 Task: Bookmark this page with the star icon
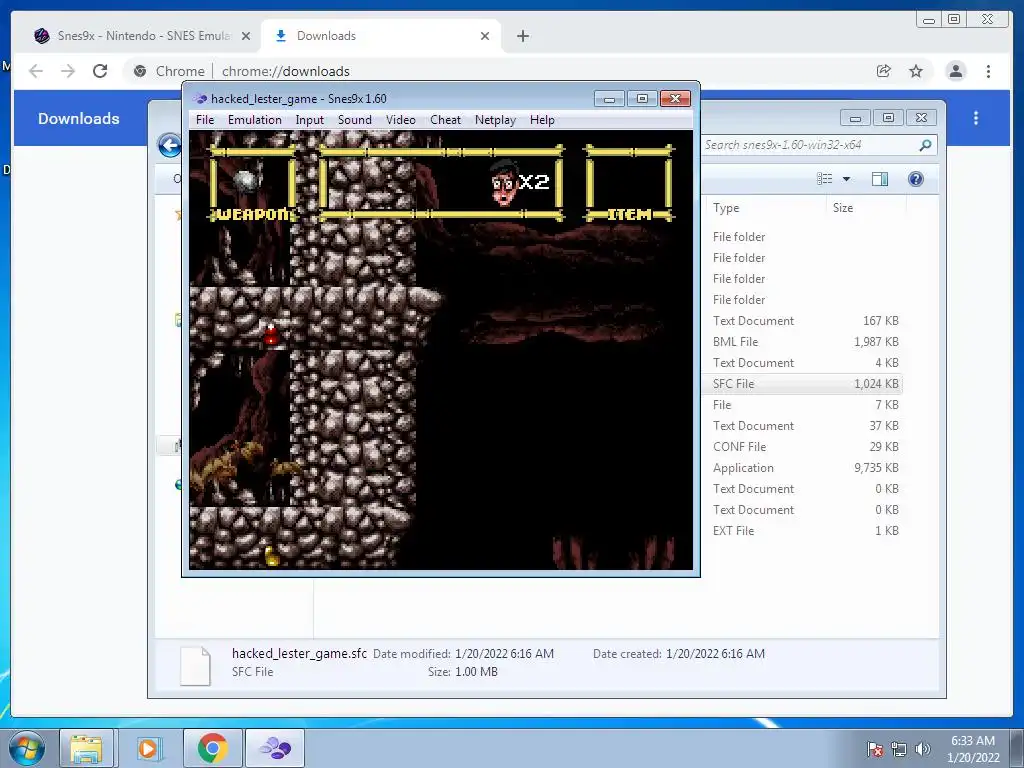[916, 71]
